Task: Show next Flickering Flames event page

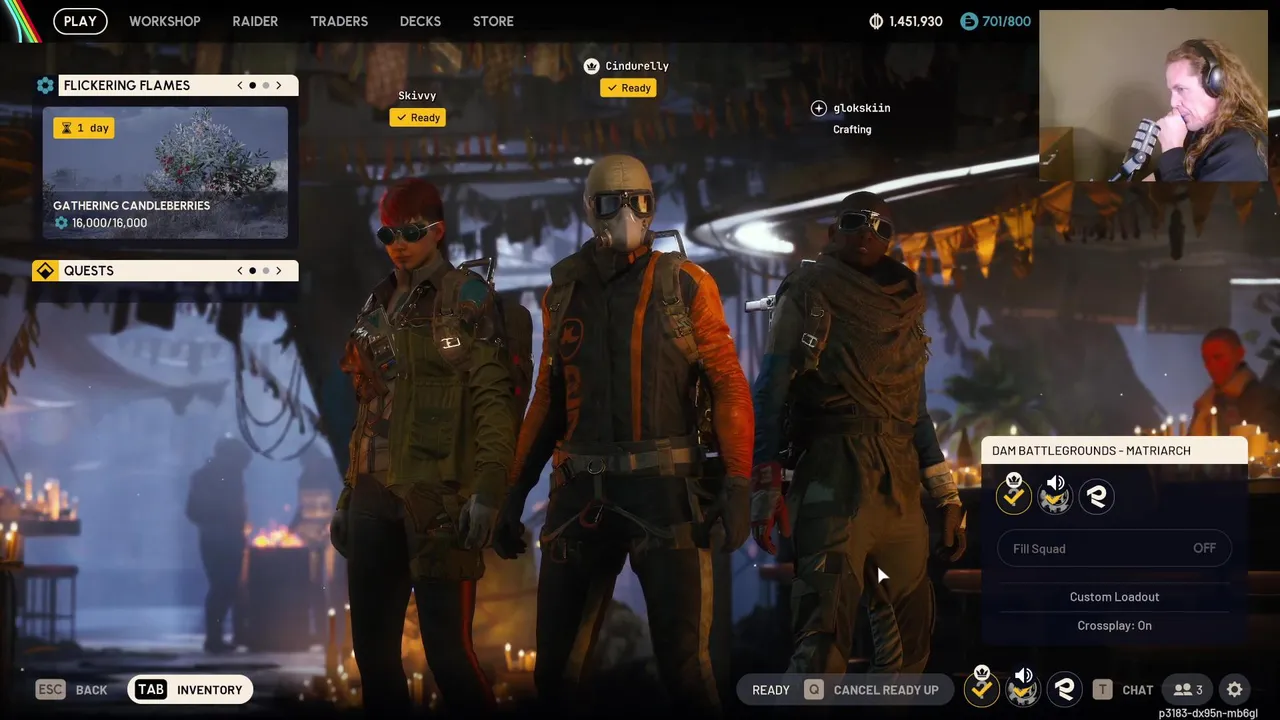Action: tap(279, 86)
